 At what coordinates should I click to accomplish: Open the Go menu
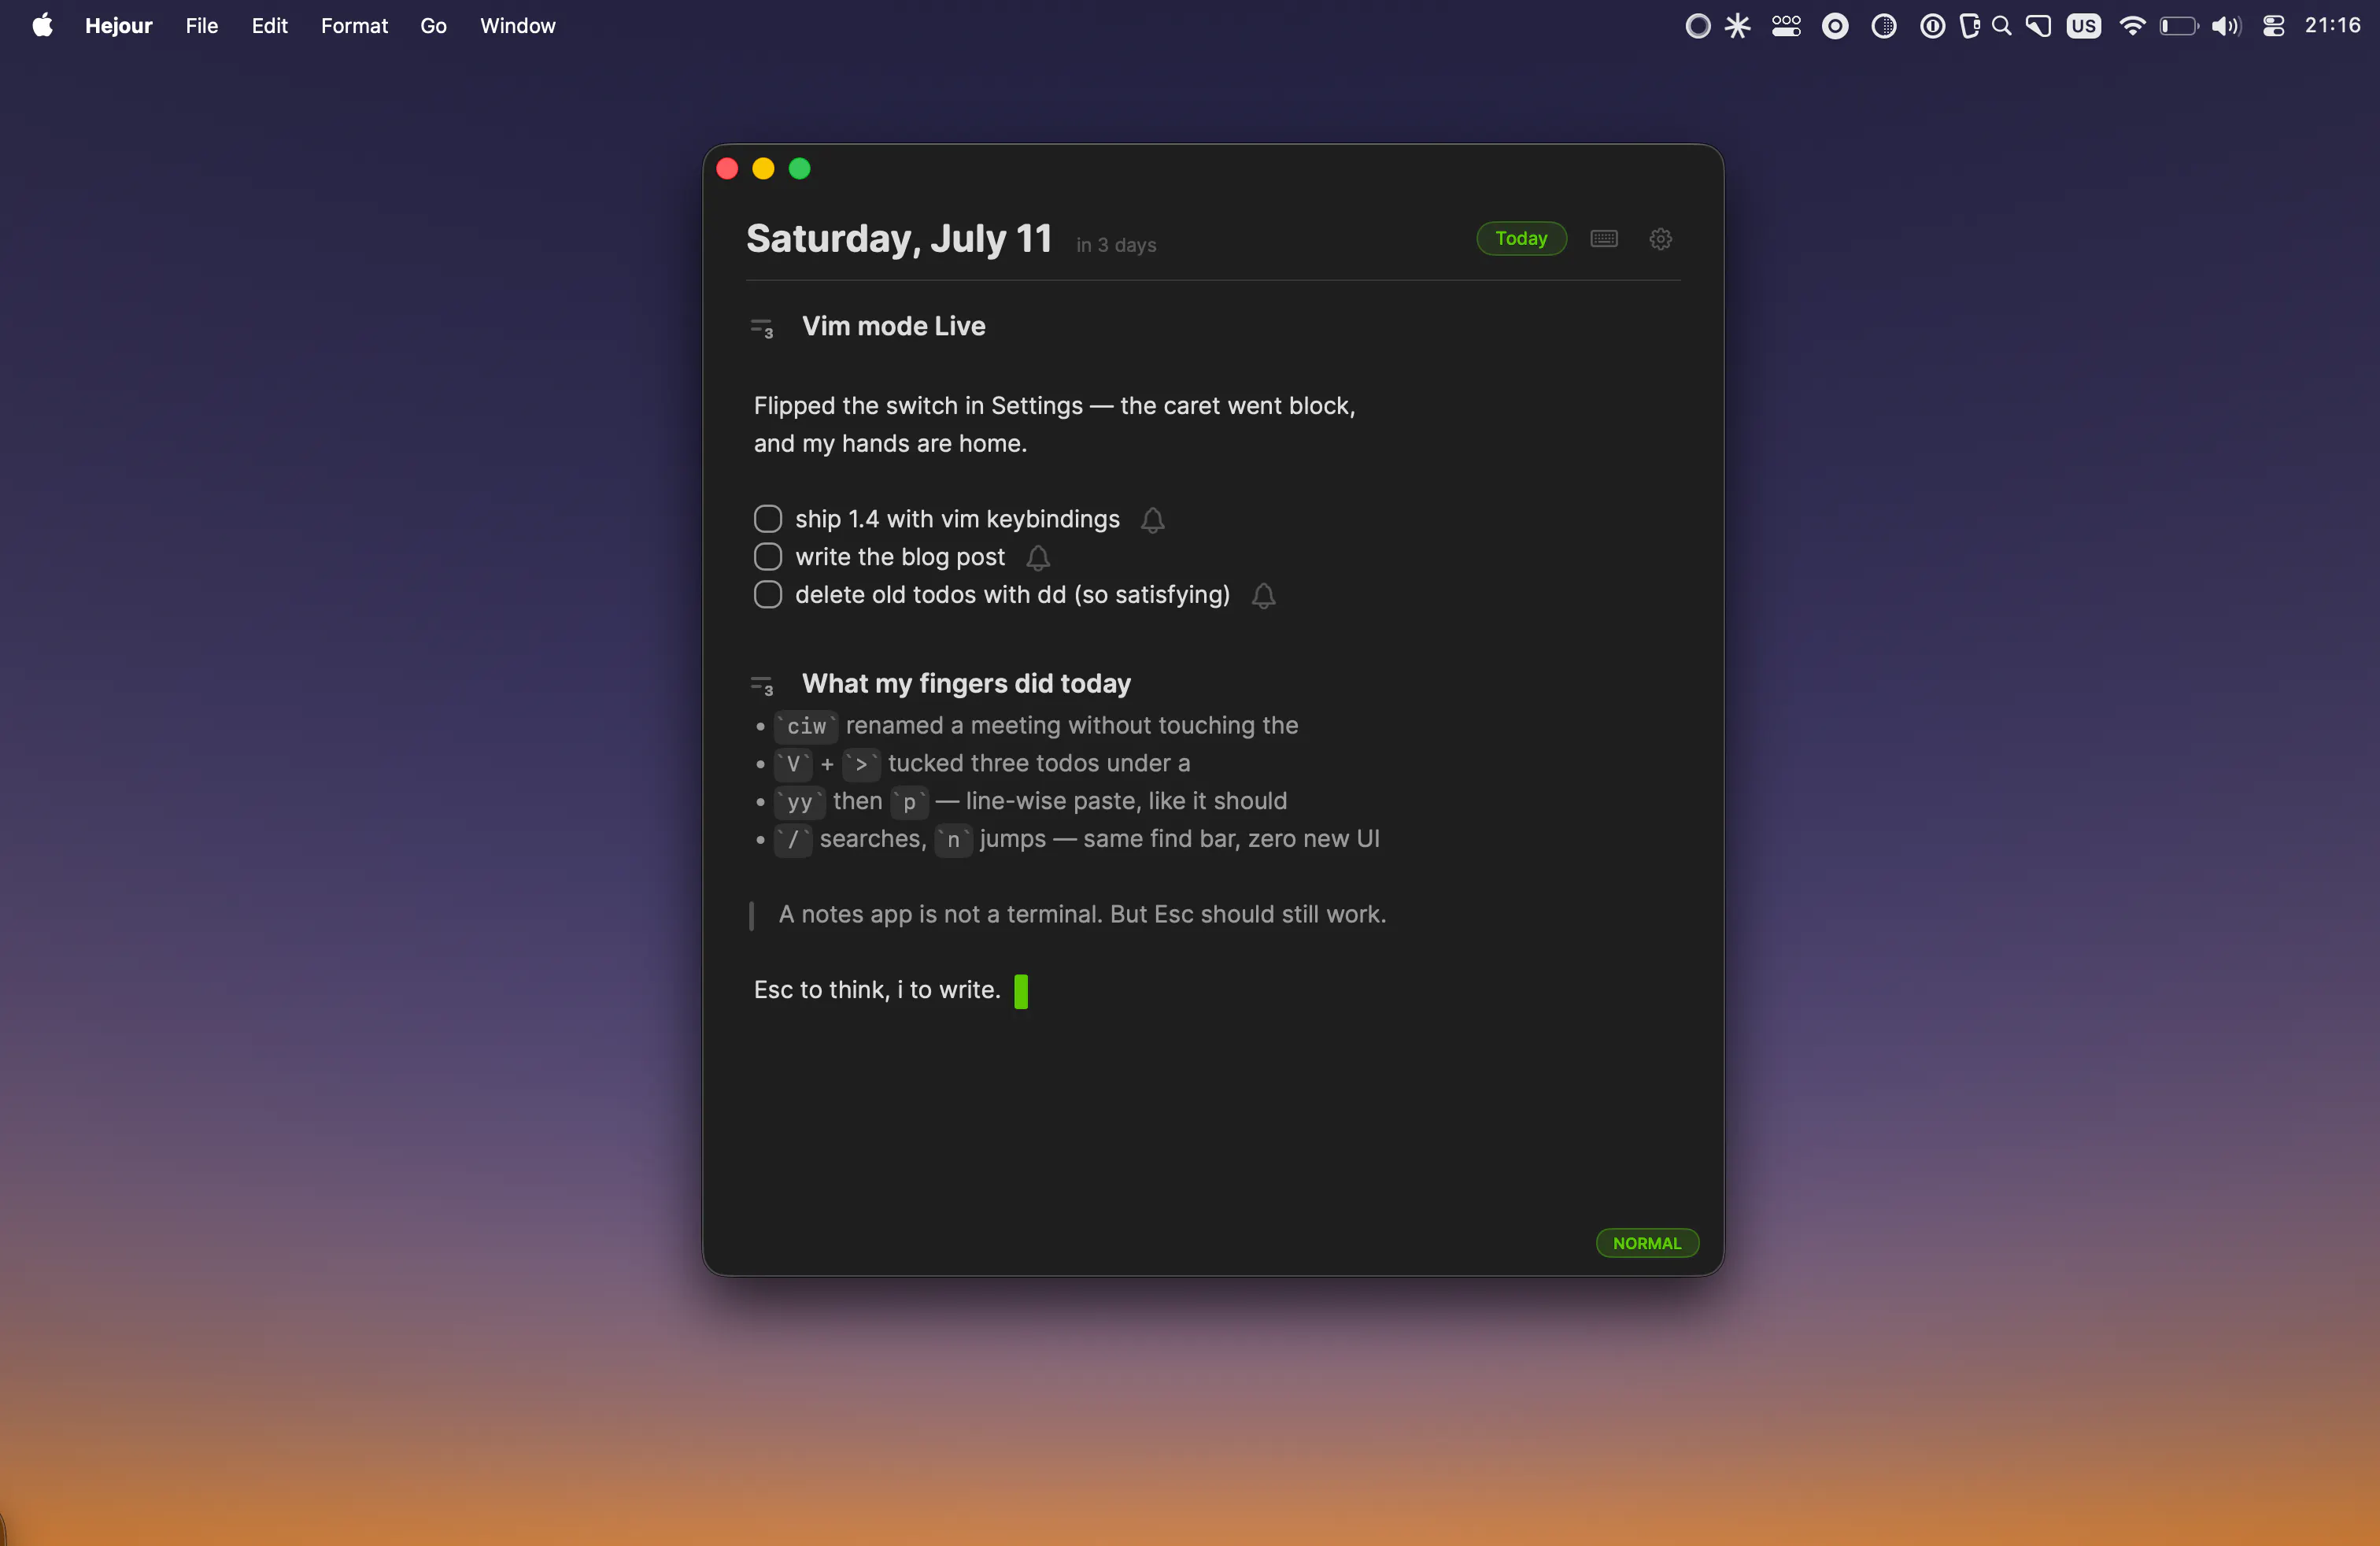[433, 26]
